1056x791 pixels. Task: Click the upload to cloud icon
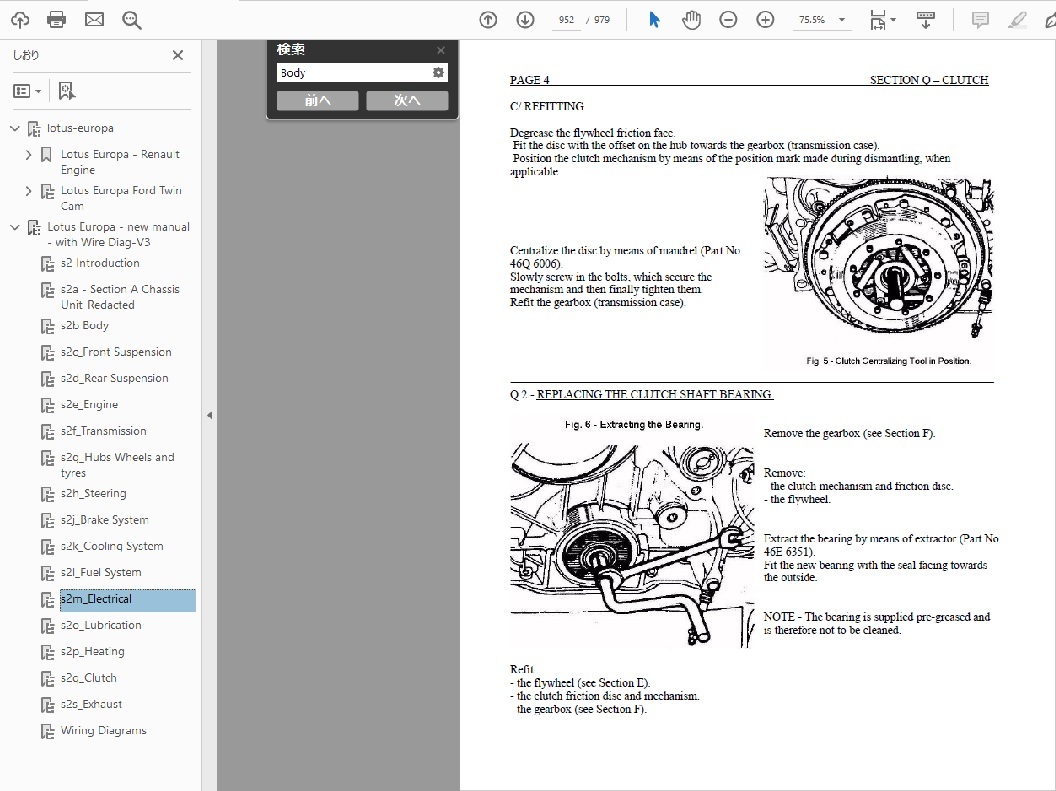tap(20, 20)
